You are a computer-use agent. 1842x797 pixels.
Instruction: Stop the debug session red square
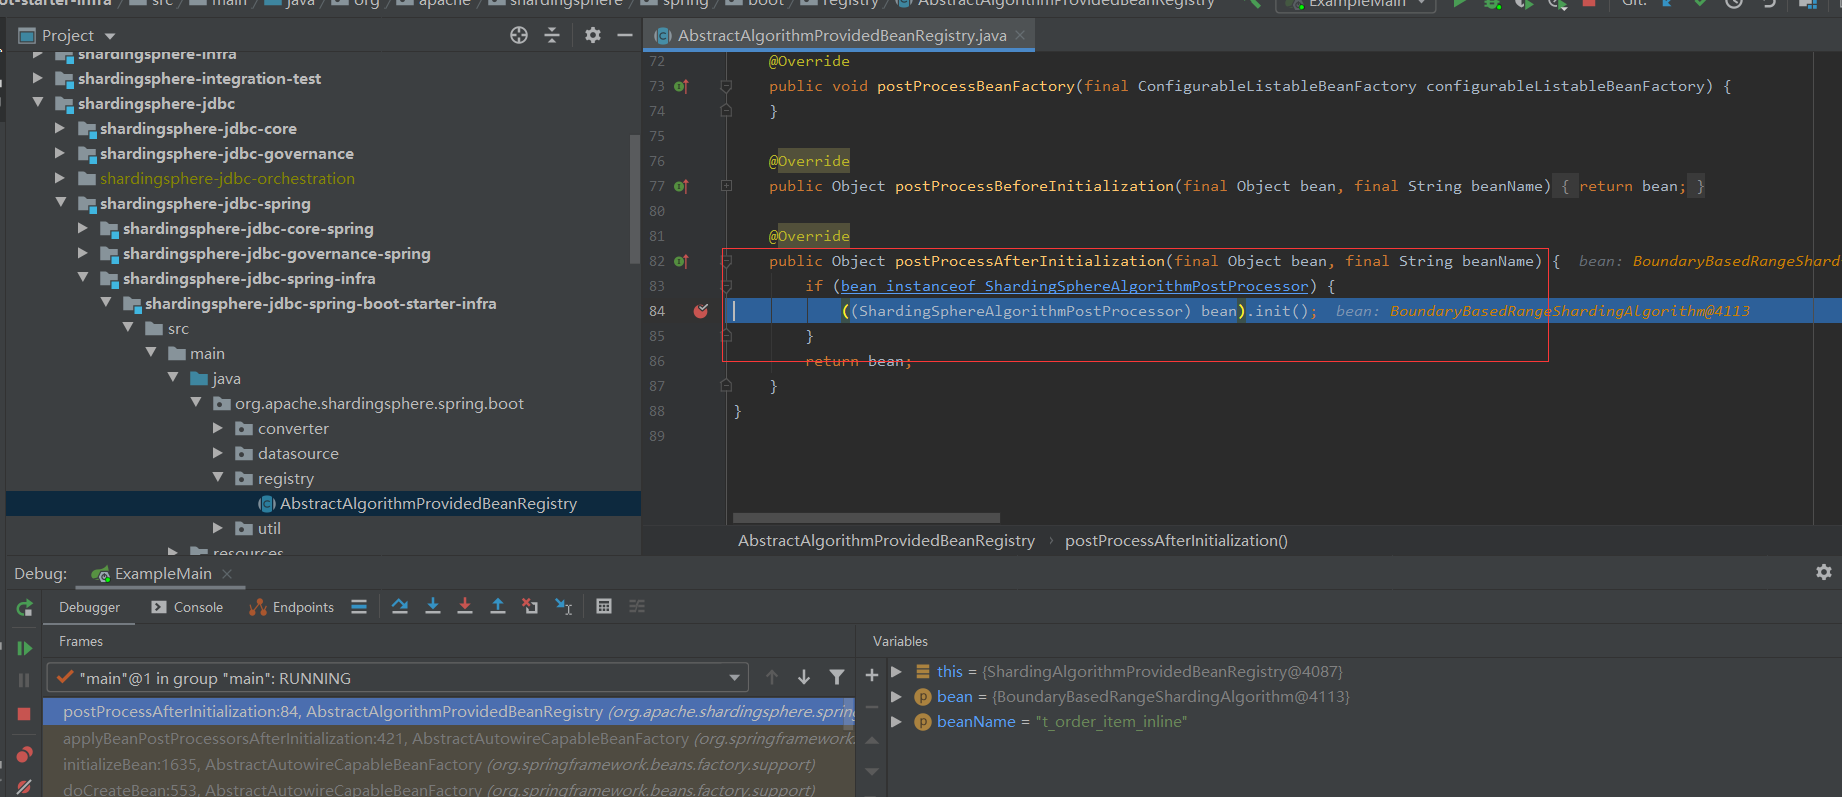coord(24,714)
